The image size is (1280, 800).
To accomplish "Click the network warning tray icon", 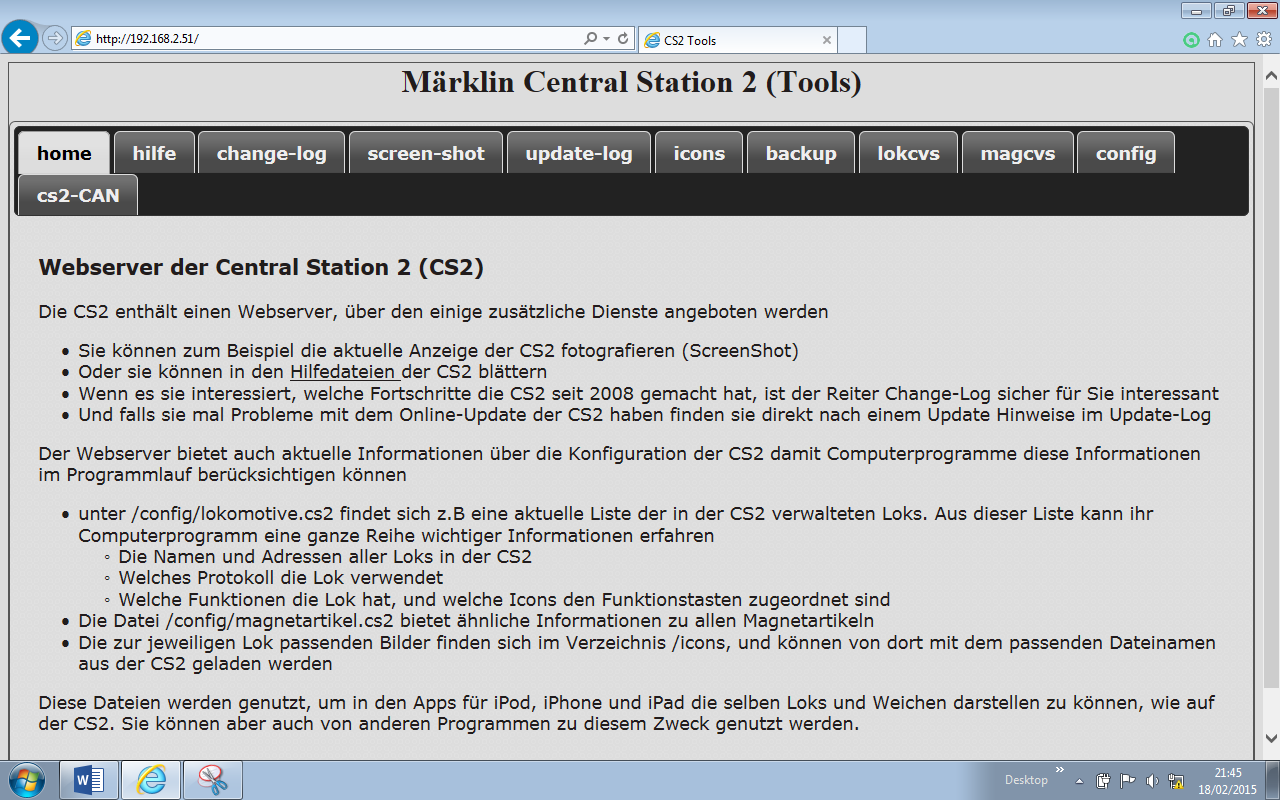I will pos(1176,781).
